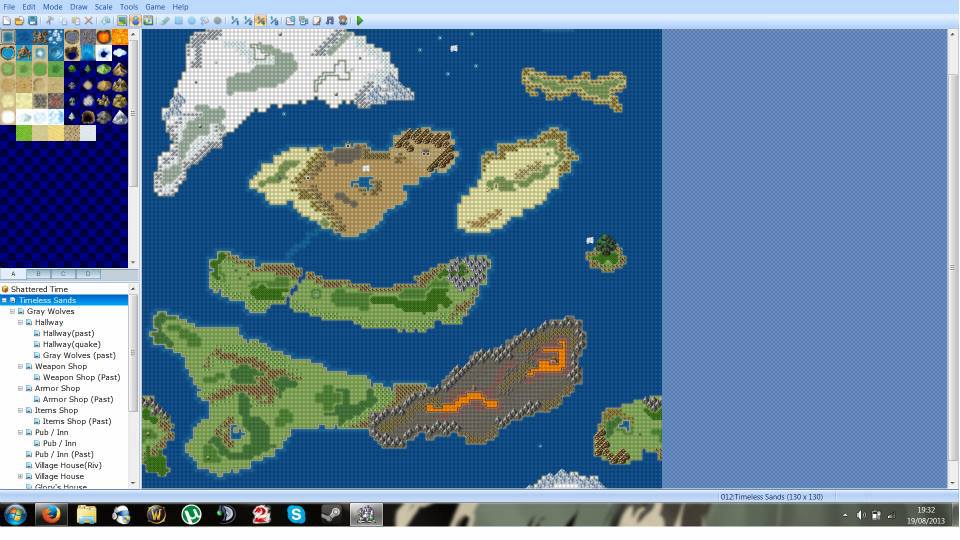Viewport: 960px width, 540px height.
Task: Open the Script Editor icon
Action: (316, 20)
